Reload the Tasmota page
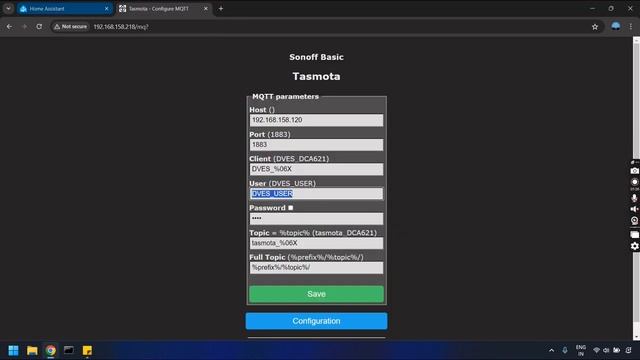The width and height of the screenshot is (640, 360). (39, 27)
